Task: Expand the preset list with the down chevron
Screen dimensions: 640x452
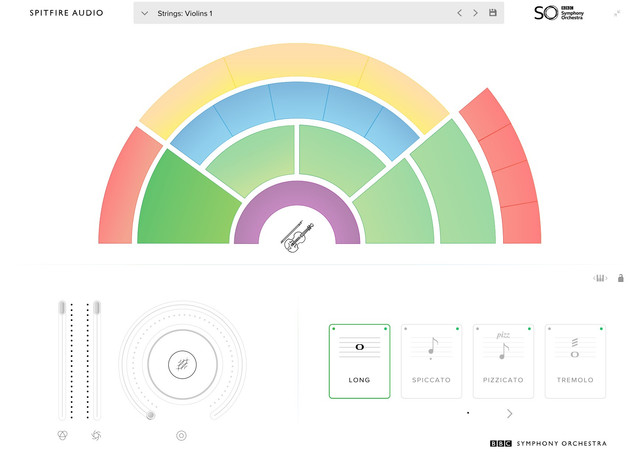Action: pyautogui.click(x=144, y=13)
